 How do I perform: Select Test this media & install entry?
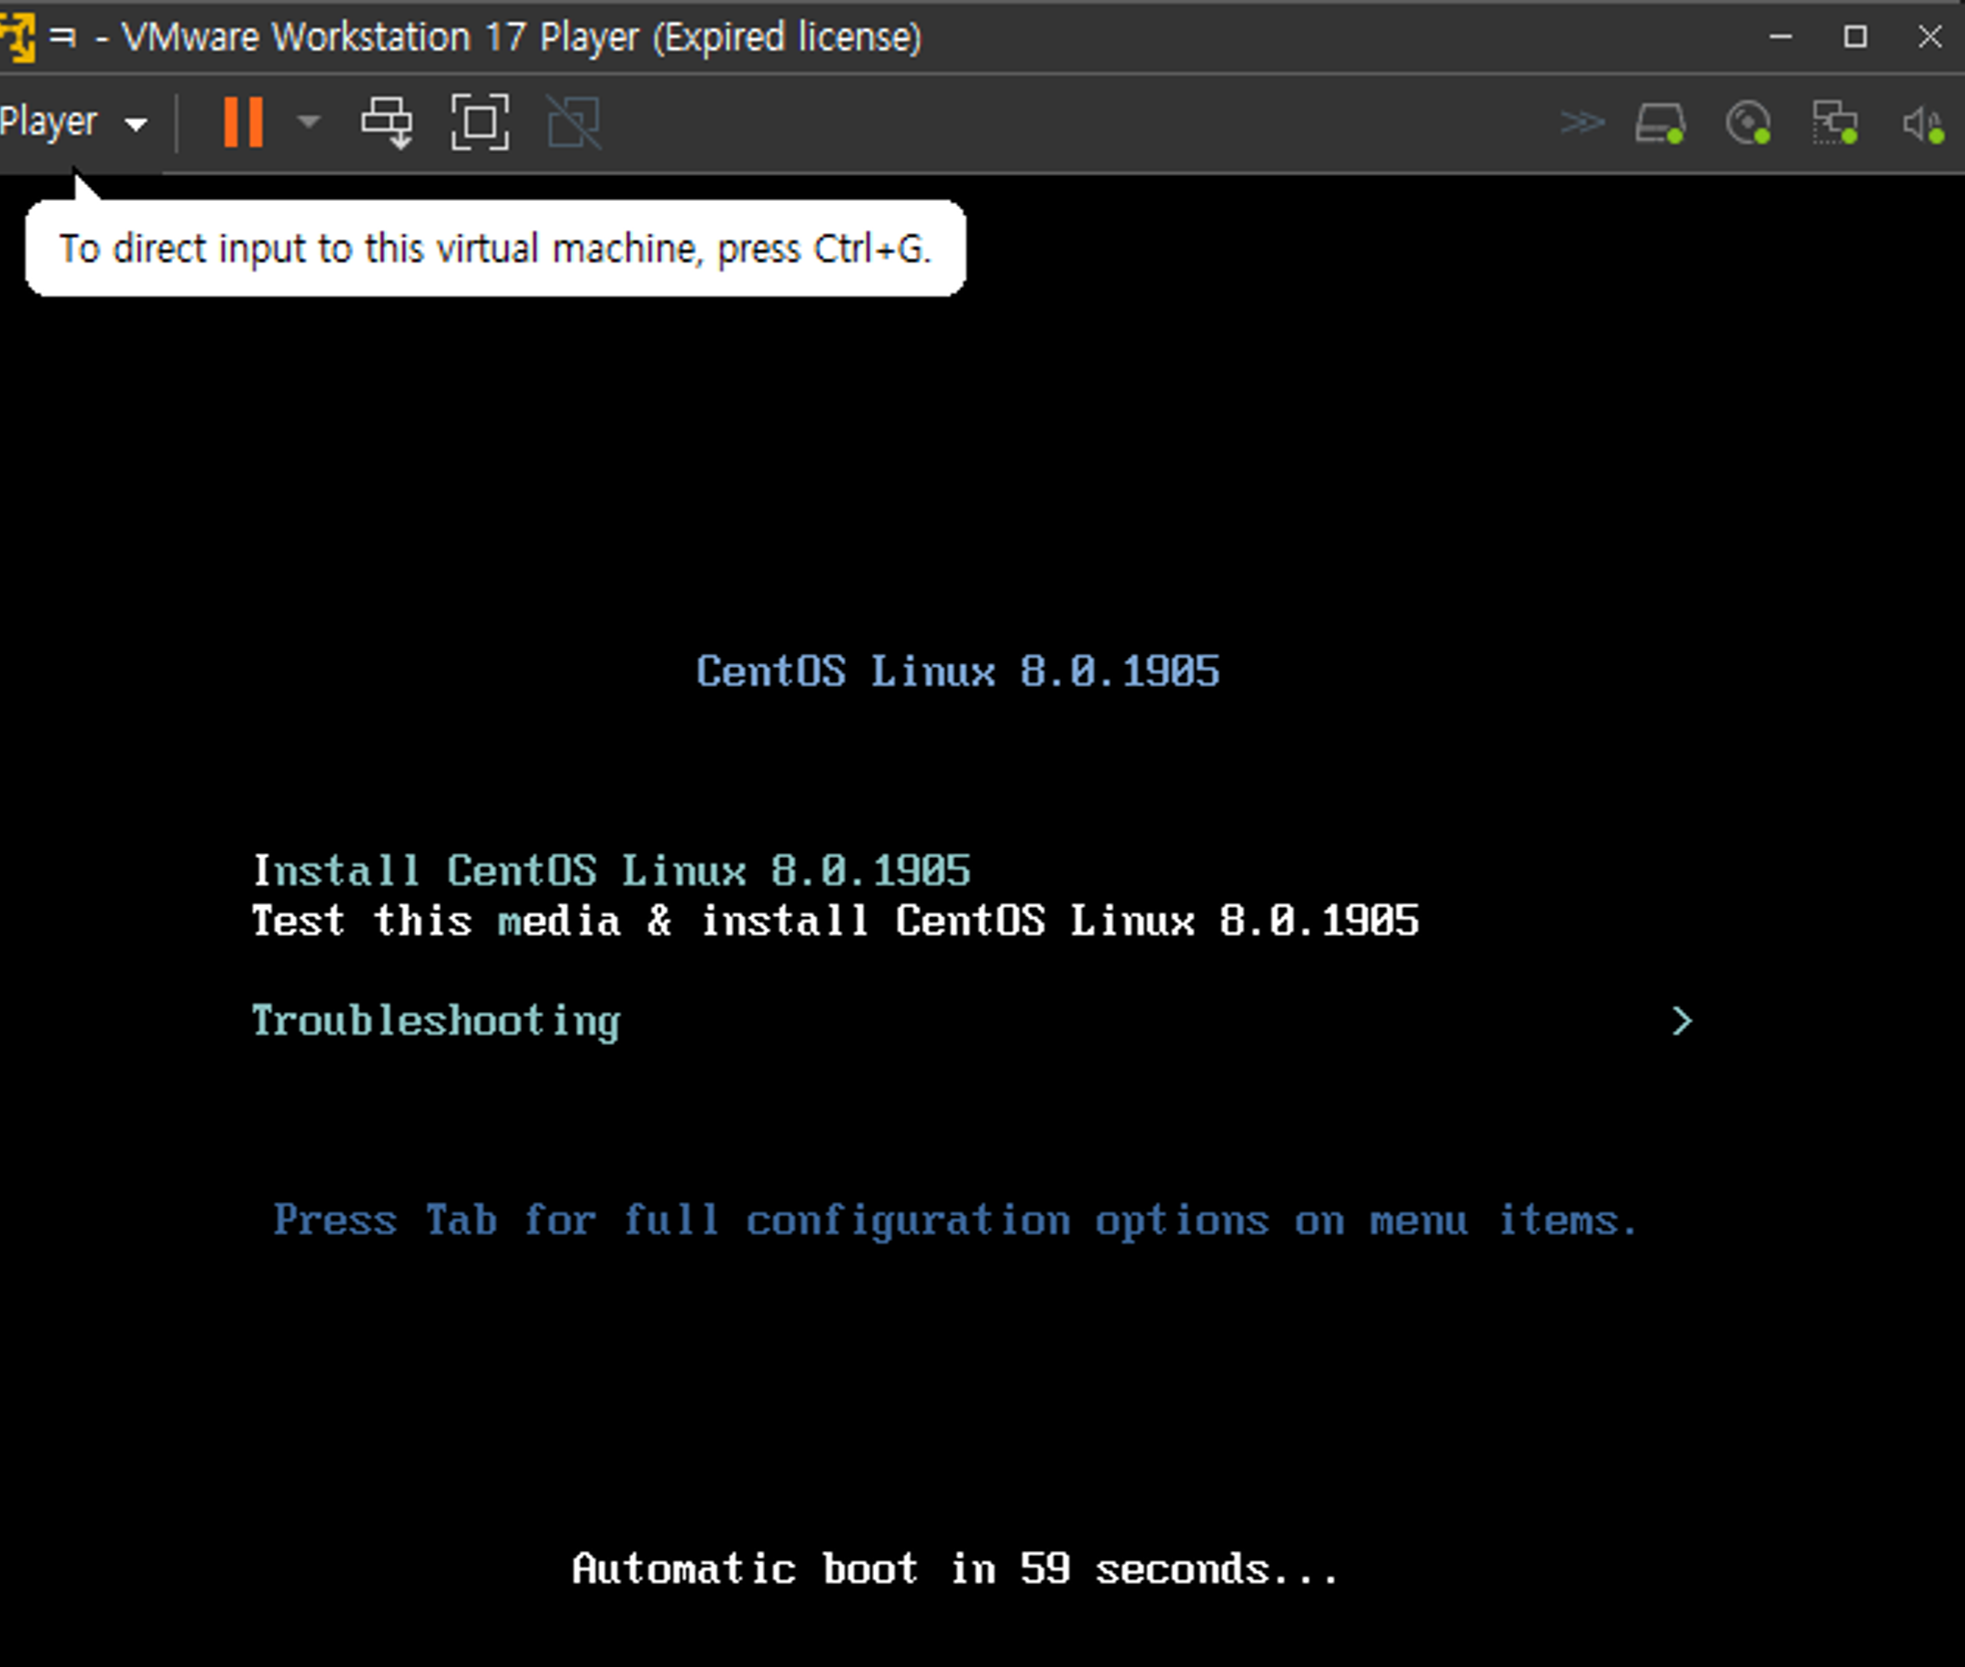[x=834, y=920]
